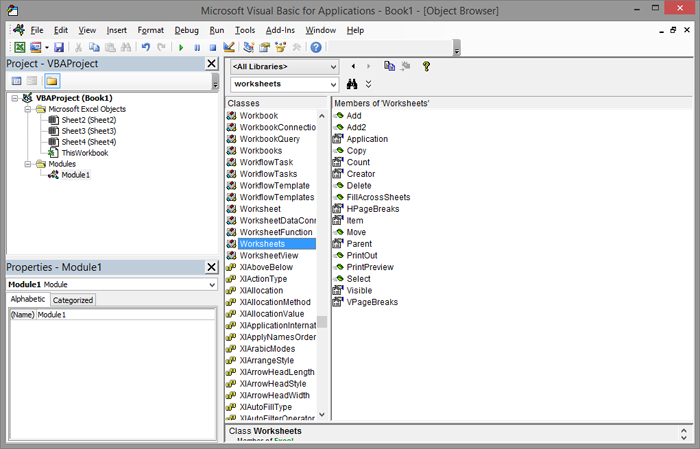The width and height of the screenshot is (700, 449).
Task: Click main toolbar options overflow arrow
Action: 456,48
